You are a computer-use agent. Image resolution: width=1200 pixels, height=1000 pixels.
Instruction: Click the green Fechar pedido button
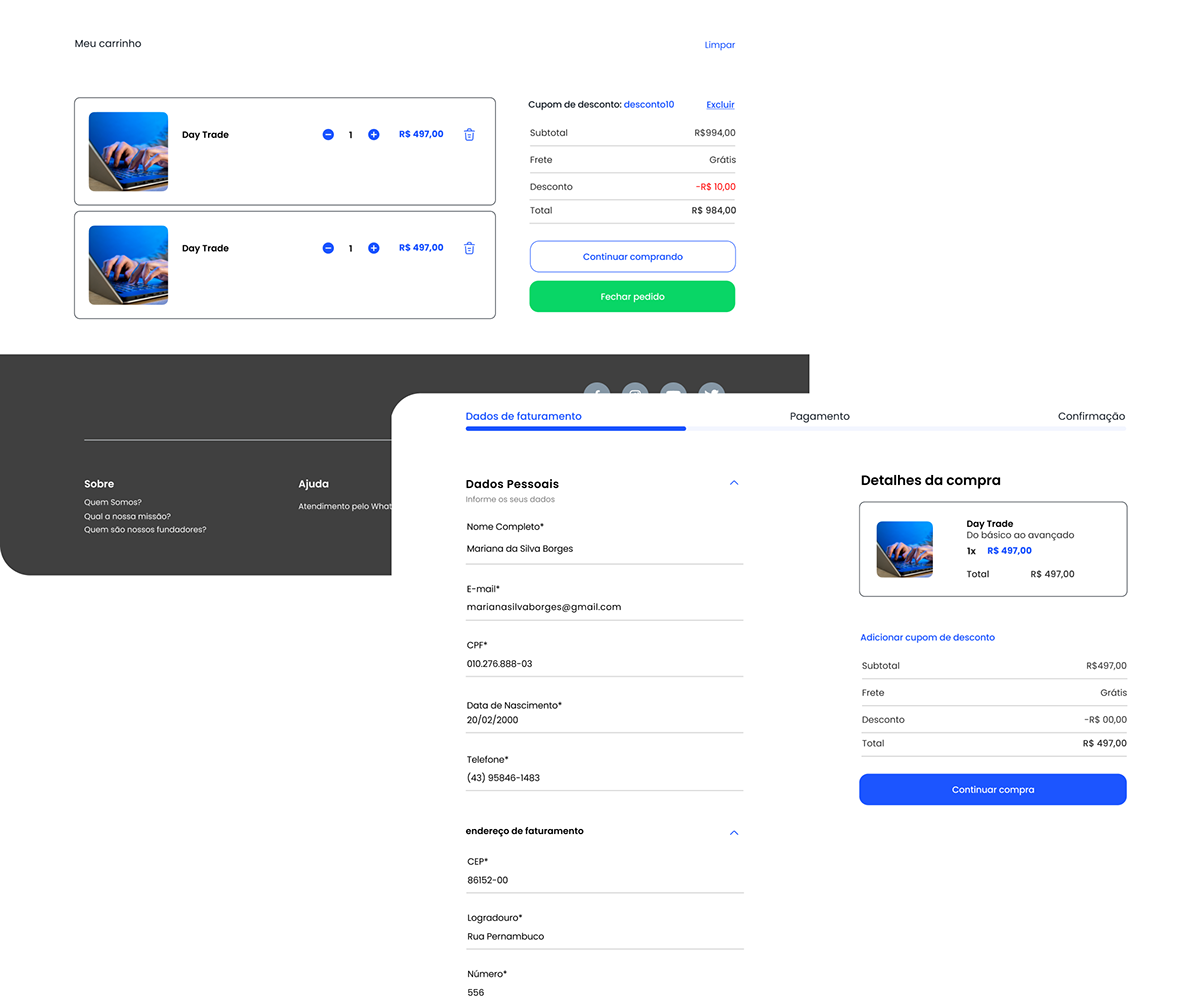coord(632,297)
